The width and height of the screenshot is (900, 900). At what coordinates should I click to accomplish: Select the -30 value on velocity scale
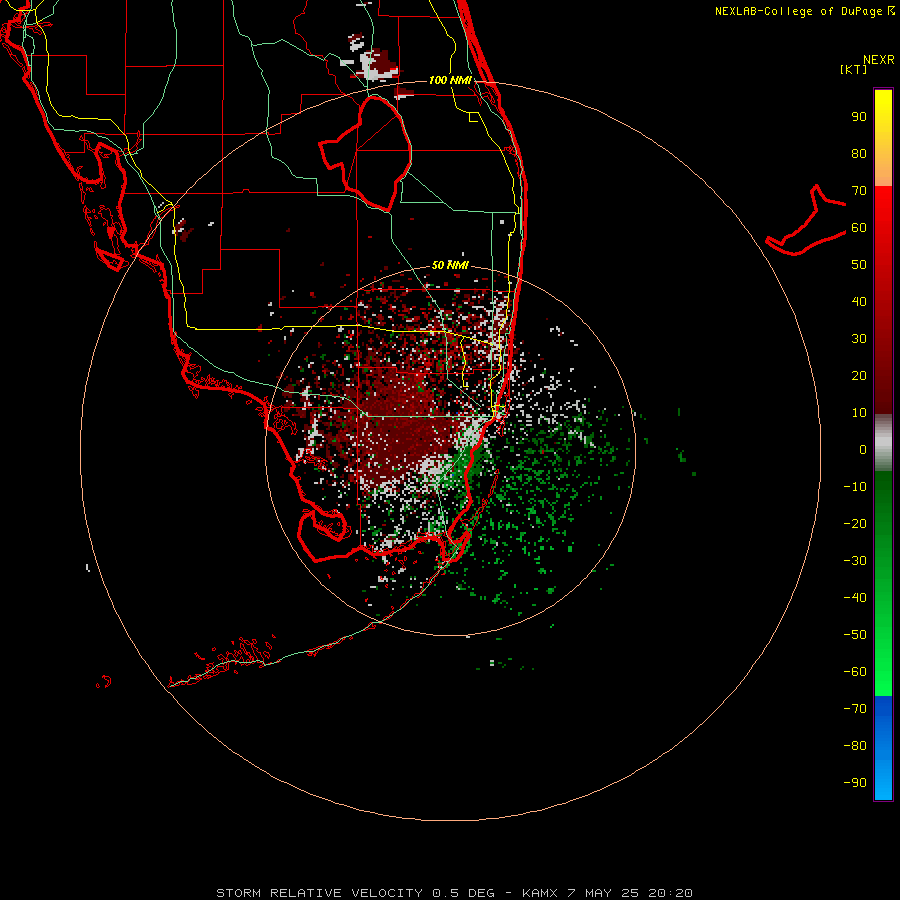(x=855, y=561)
